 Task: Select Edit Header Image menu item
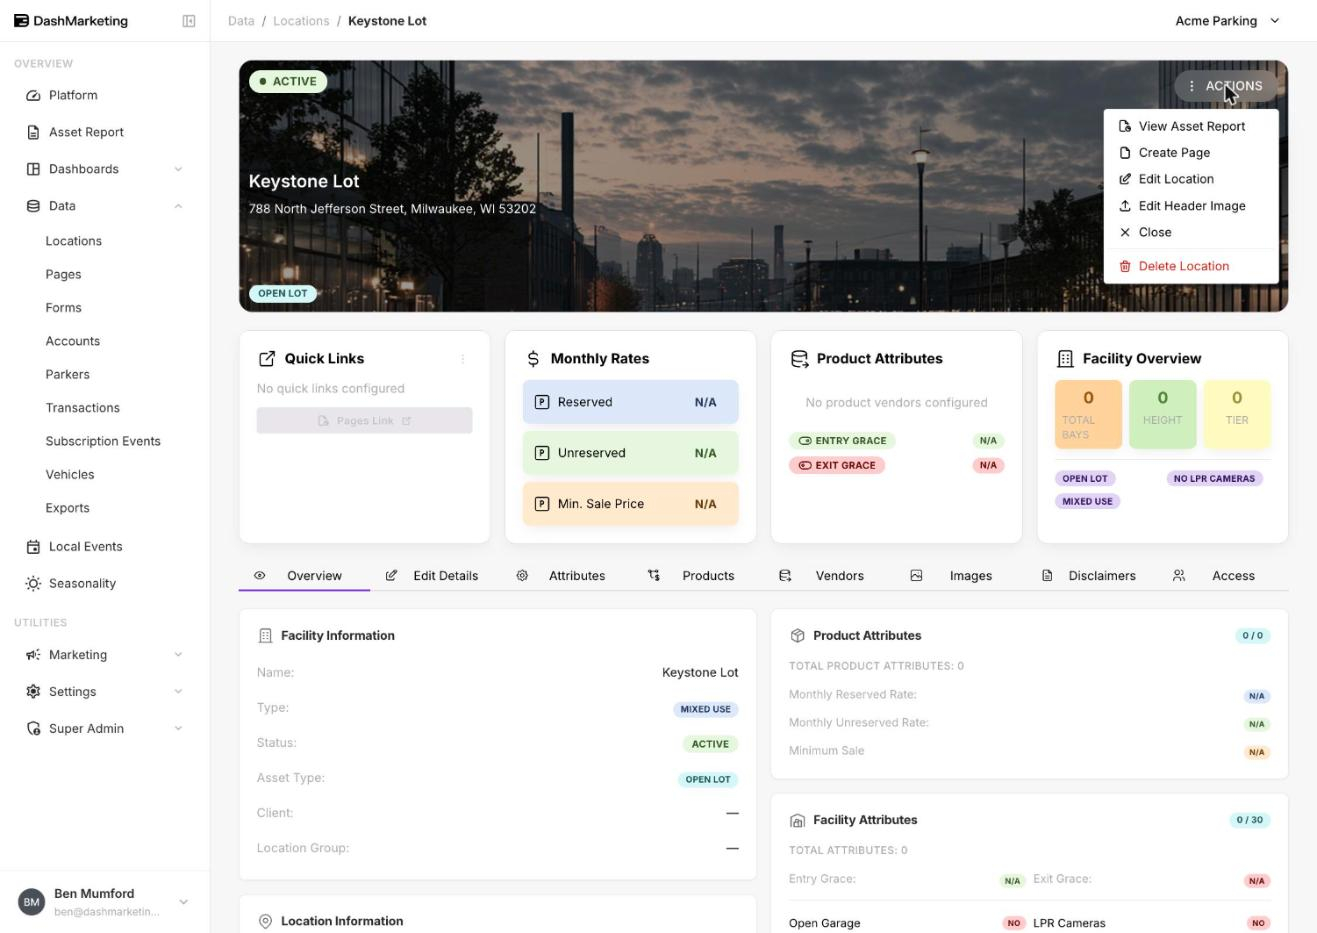[x=1191, y=206]
